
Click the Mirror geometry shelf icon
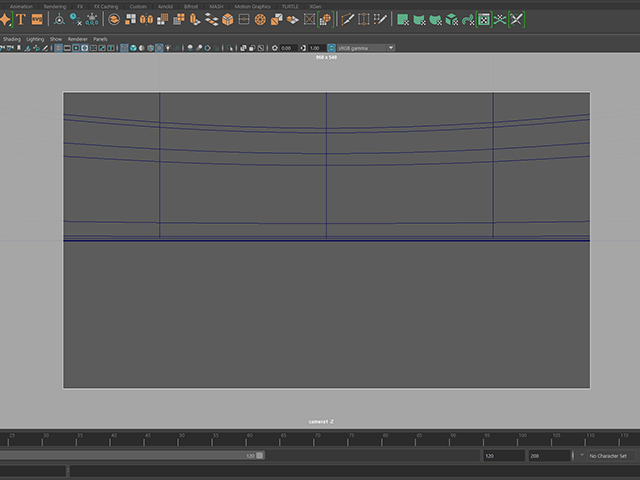point(146,19)
